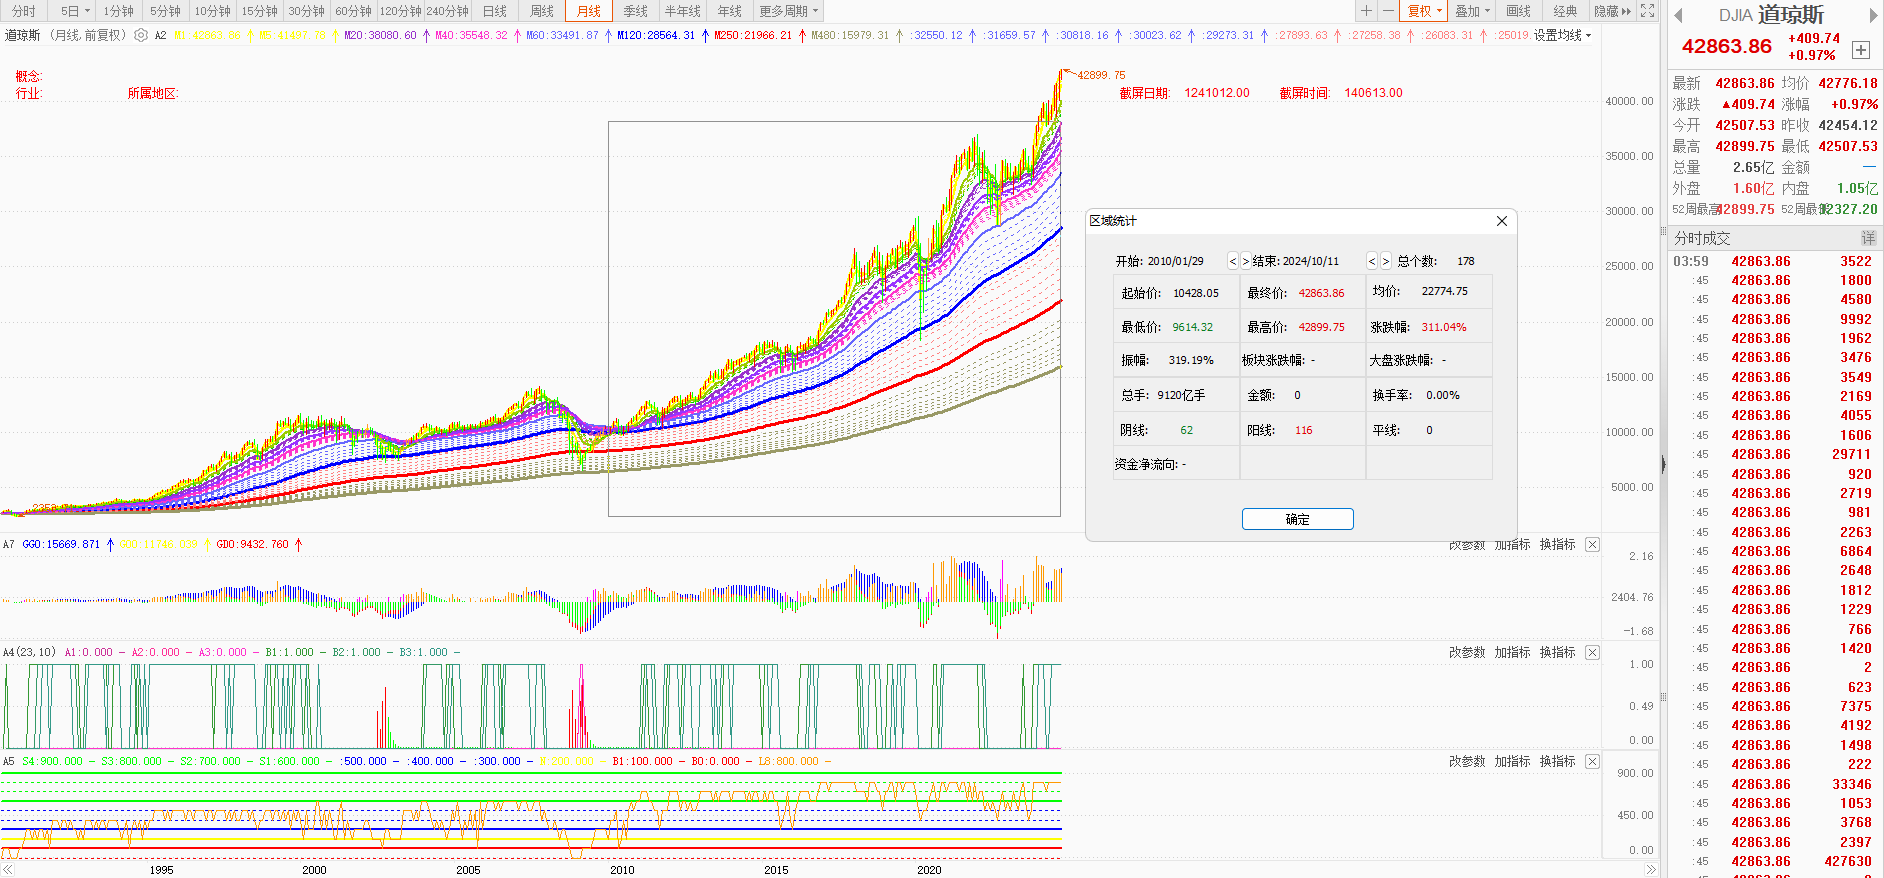1884x878 pixels.
Task: Click 确定 in 区域统计 dialog
Action: [x=1298, y=519]
